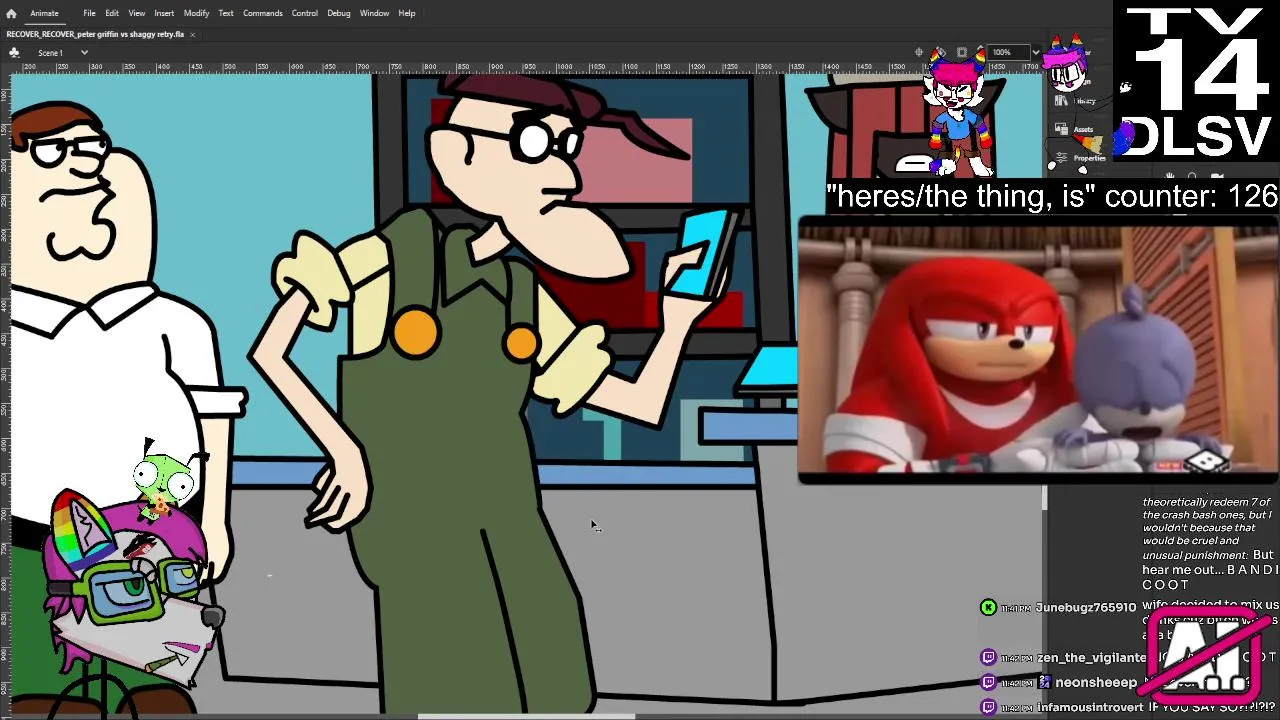This screenshot has width=1280, height=720.
Task: Expand the Scene 1 dropdown arrow
Action: tap(84, 52)
